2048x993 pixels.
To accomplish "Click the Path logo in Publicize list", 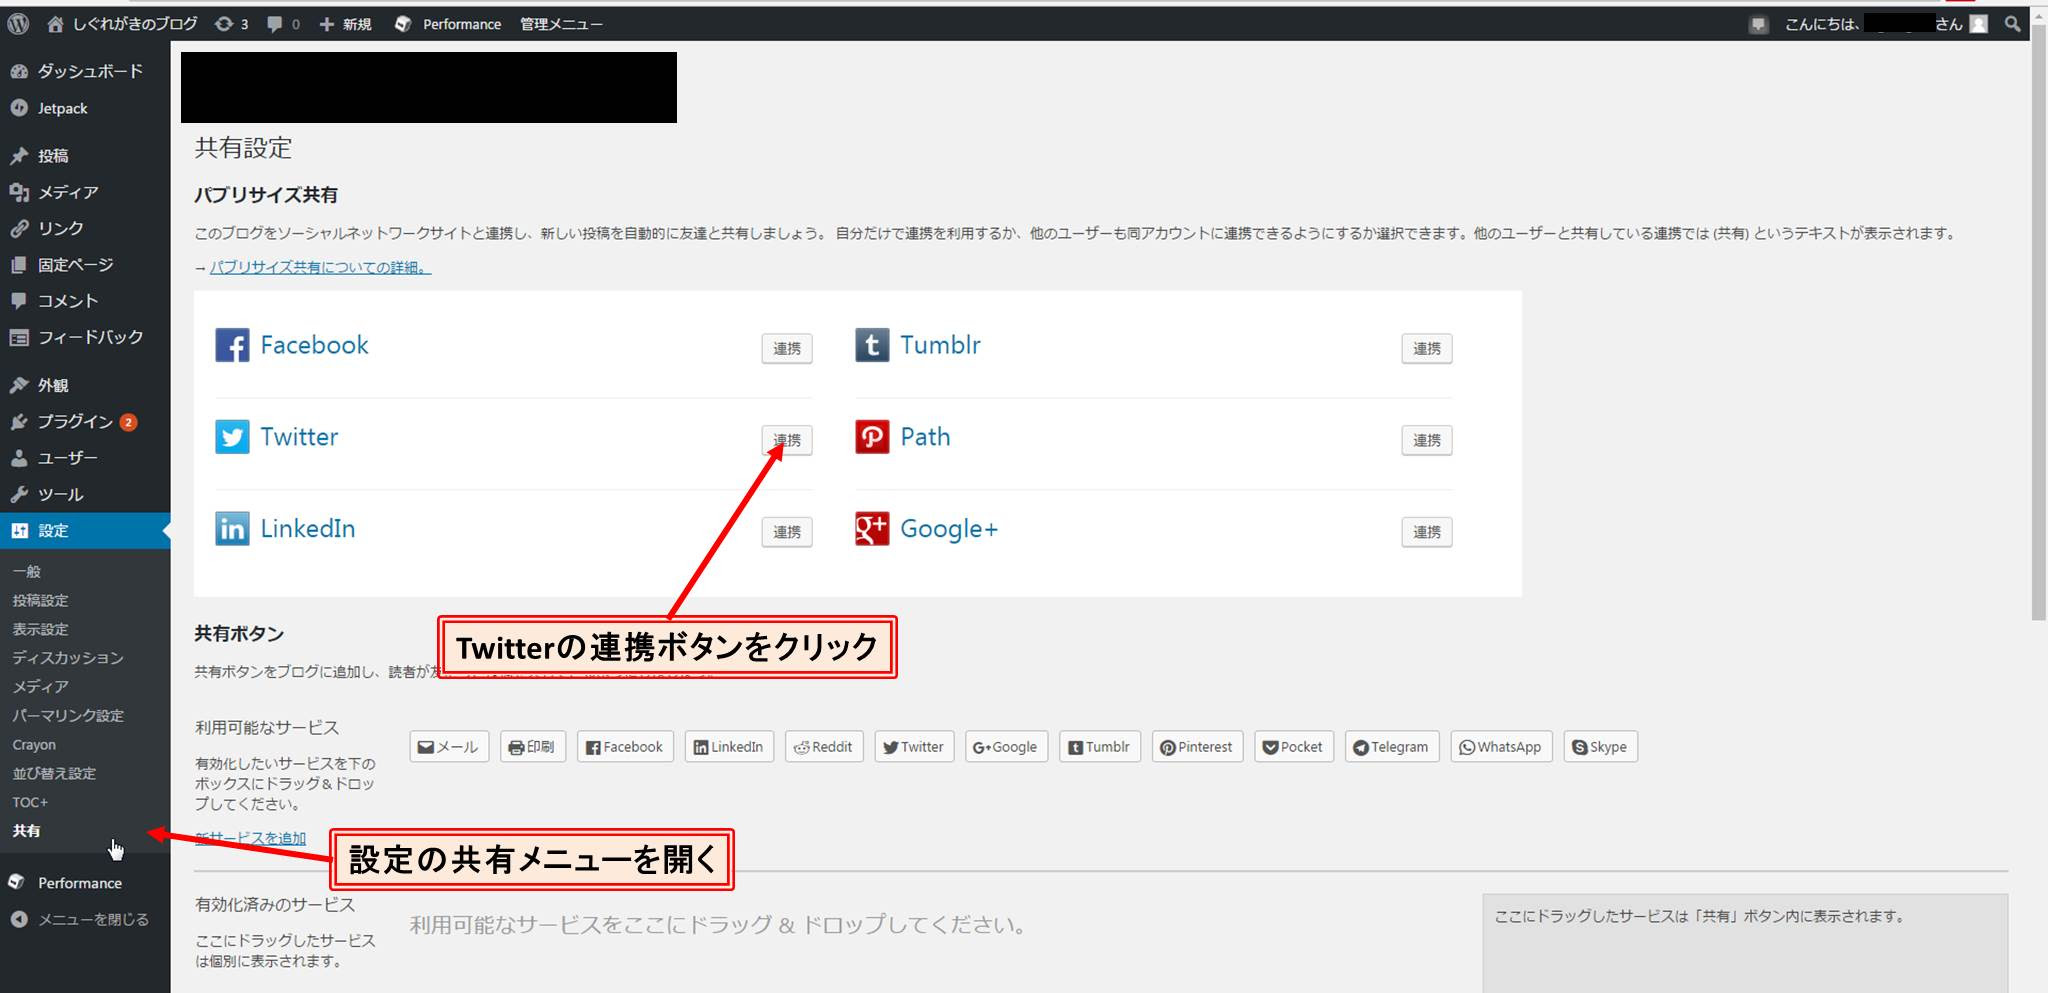I will click(872, 437).
